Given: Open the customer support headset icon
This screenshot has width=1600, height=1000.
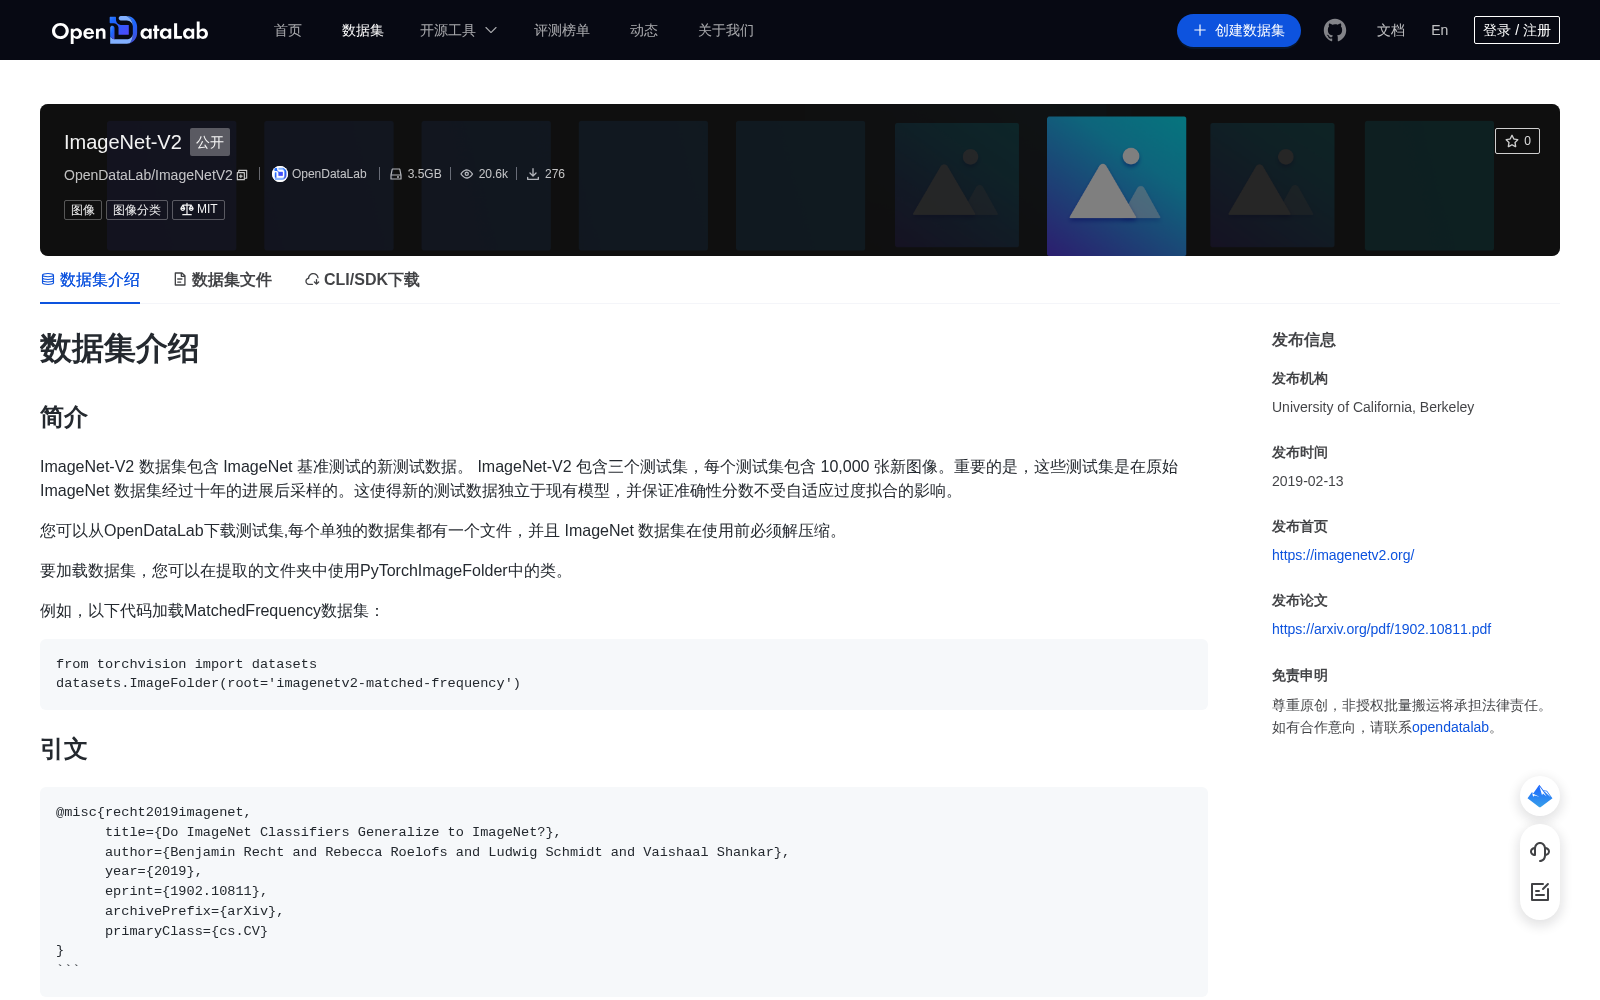Looking at the screenshot, I should click(1540, 851).
